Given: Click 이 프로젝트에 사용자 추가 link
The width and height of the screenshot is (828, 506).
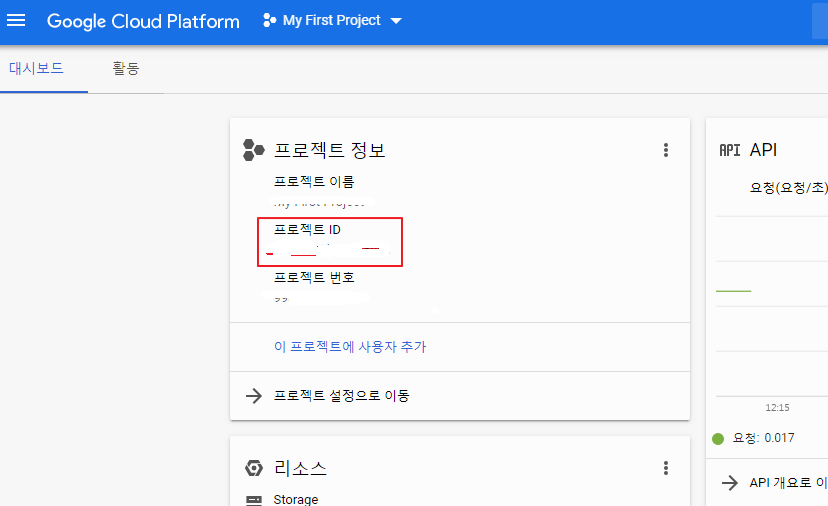Looking at the screenshot, I should [x=350, y=346].
